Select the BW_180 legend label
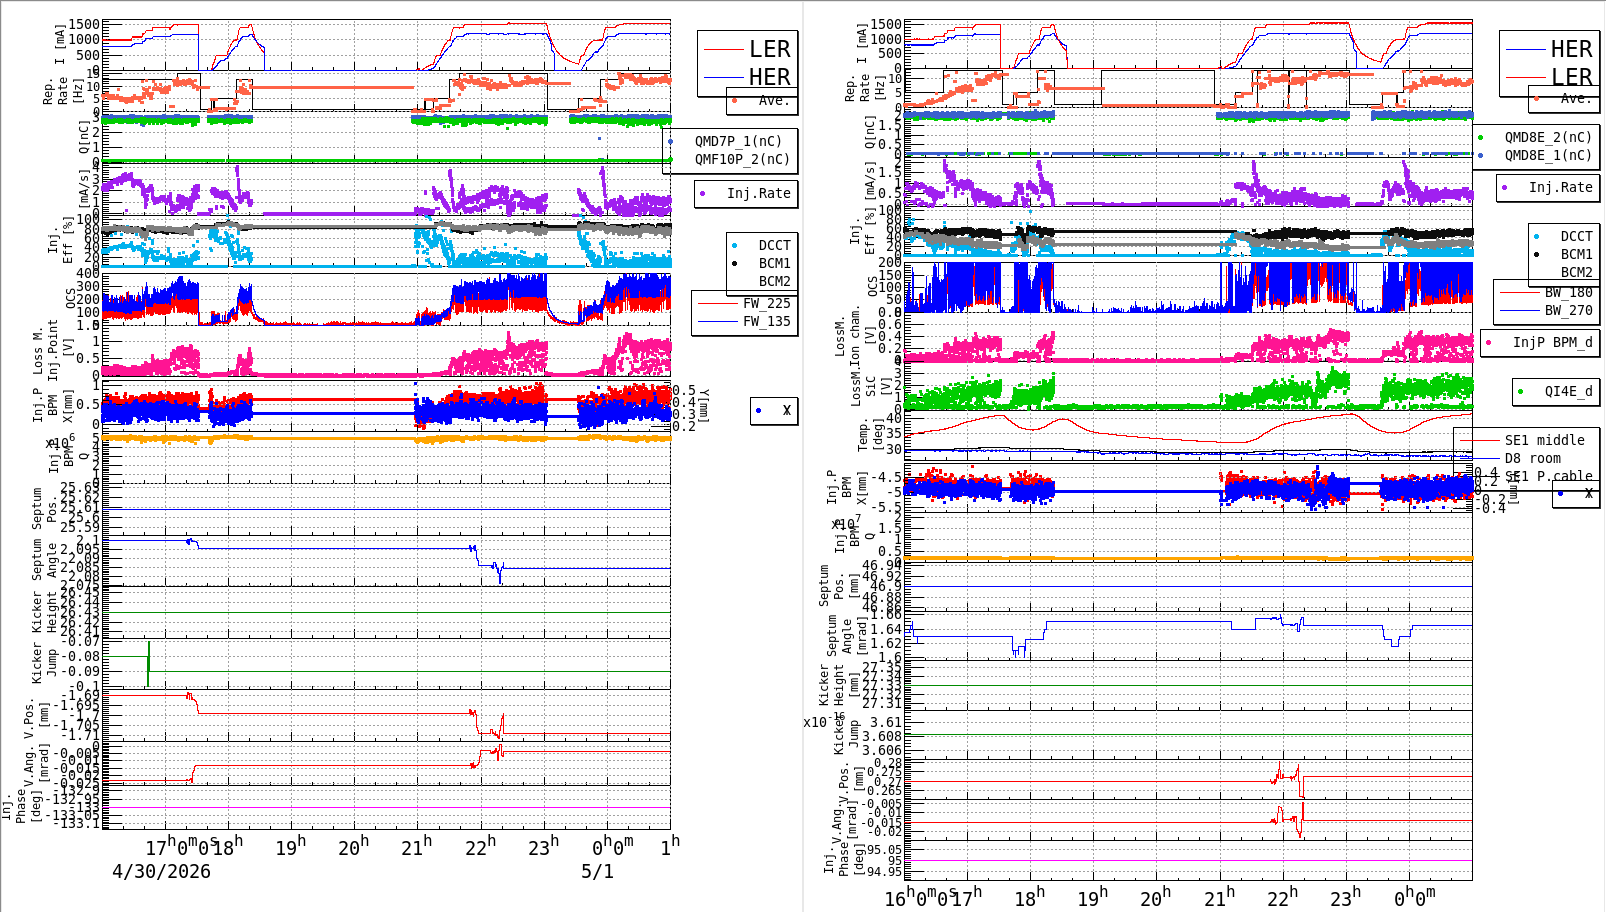Screen dimensions: 1606x912 click(x=1568, y=292)
